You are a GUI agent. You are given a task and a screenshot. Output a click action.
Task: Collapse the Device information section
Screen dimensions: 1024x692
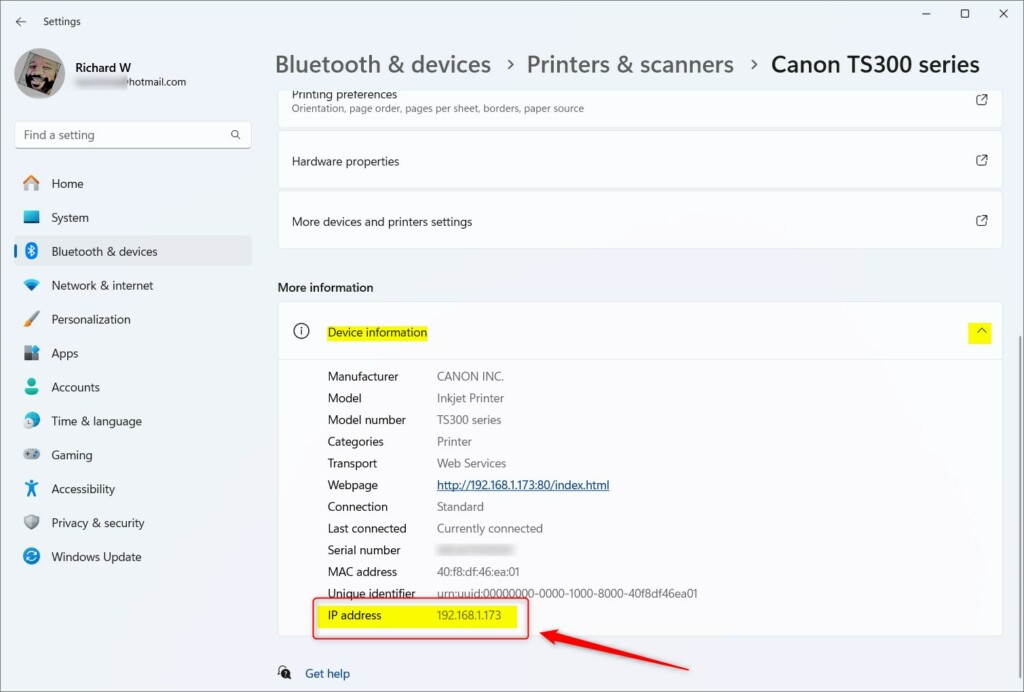point(979,332)
